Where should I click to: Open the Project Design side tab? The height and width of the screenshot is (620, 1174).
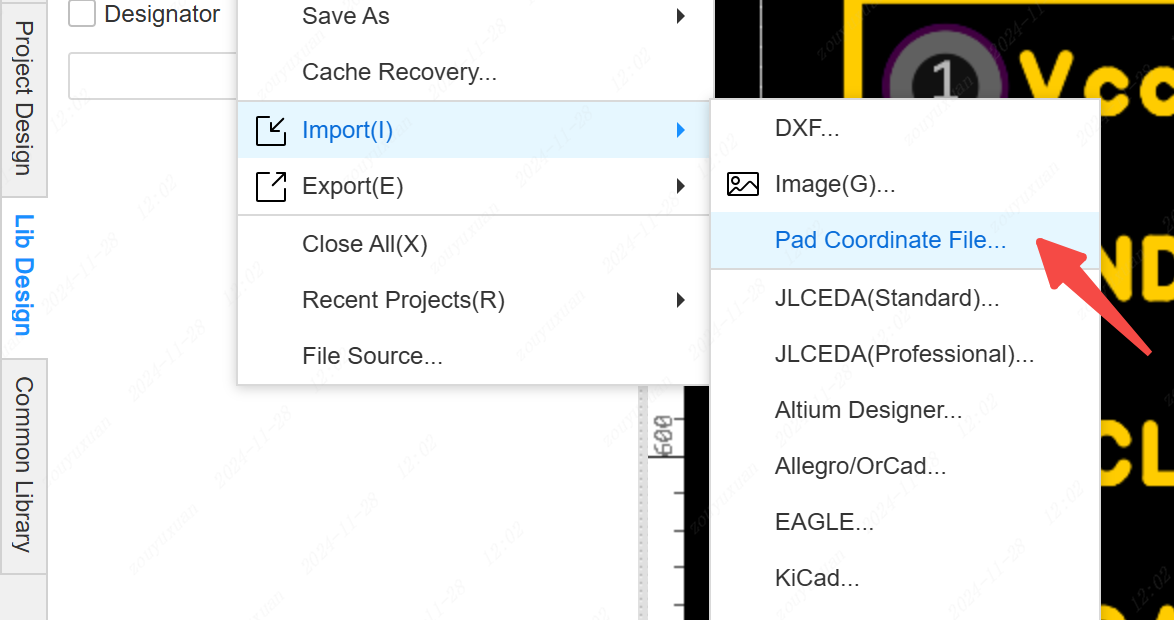point(23,97)
